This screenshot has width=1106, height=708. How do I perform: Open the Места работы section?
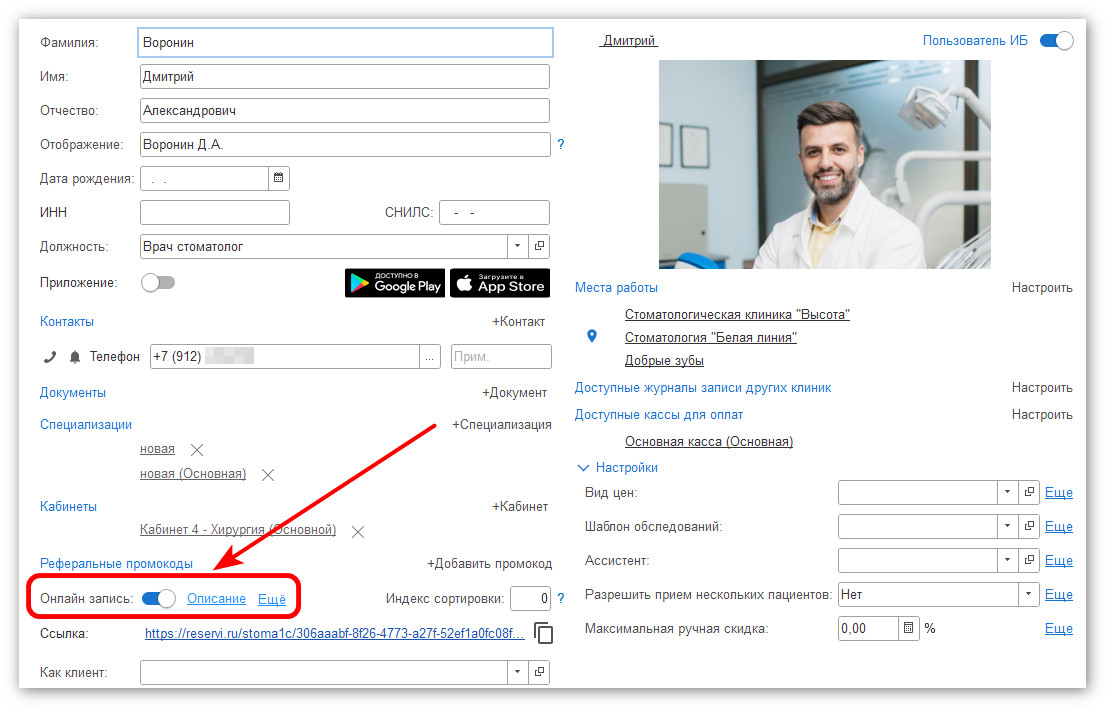[x=616, y=288]
